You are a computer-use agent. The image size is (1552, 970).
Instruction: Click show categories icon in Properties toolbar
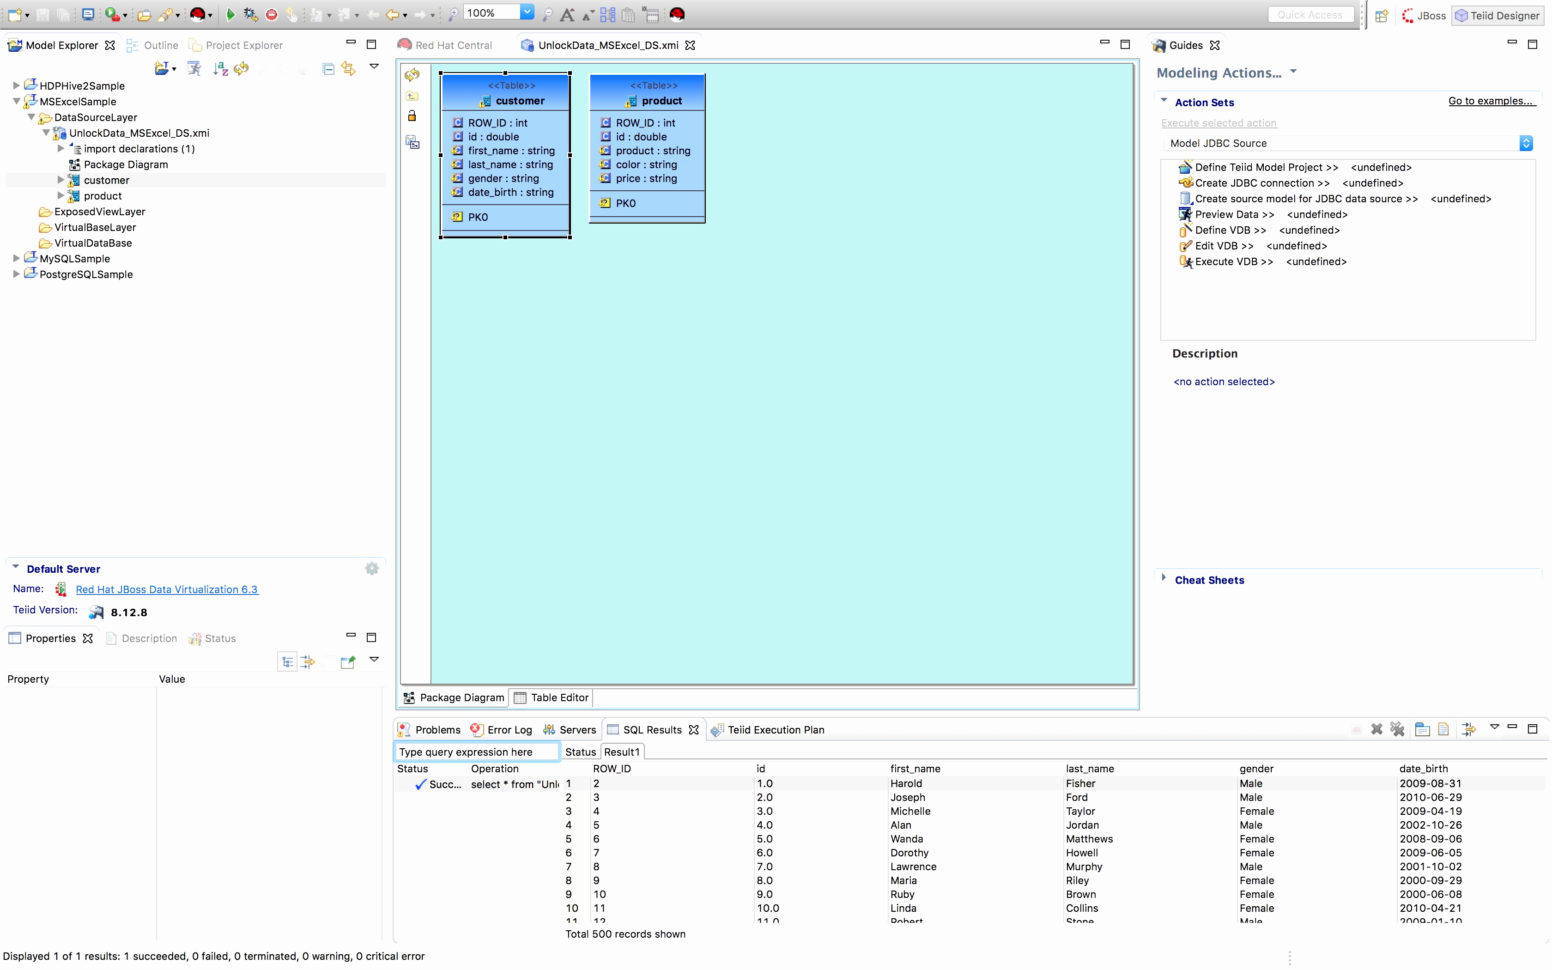287,662
